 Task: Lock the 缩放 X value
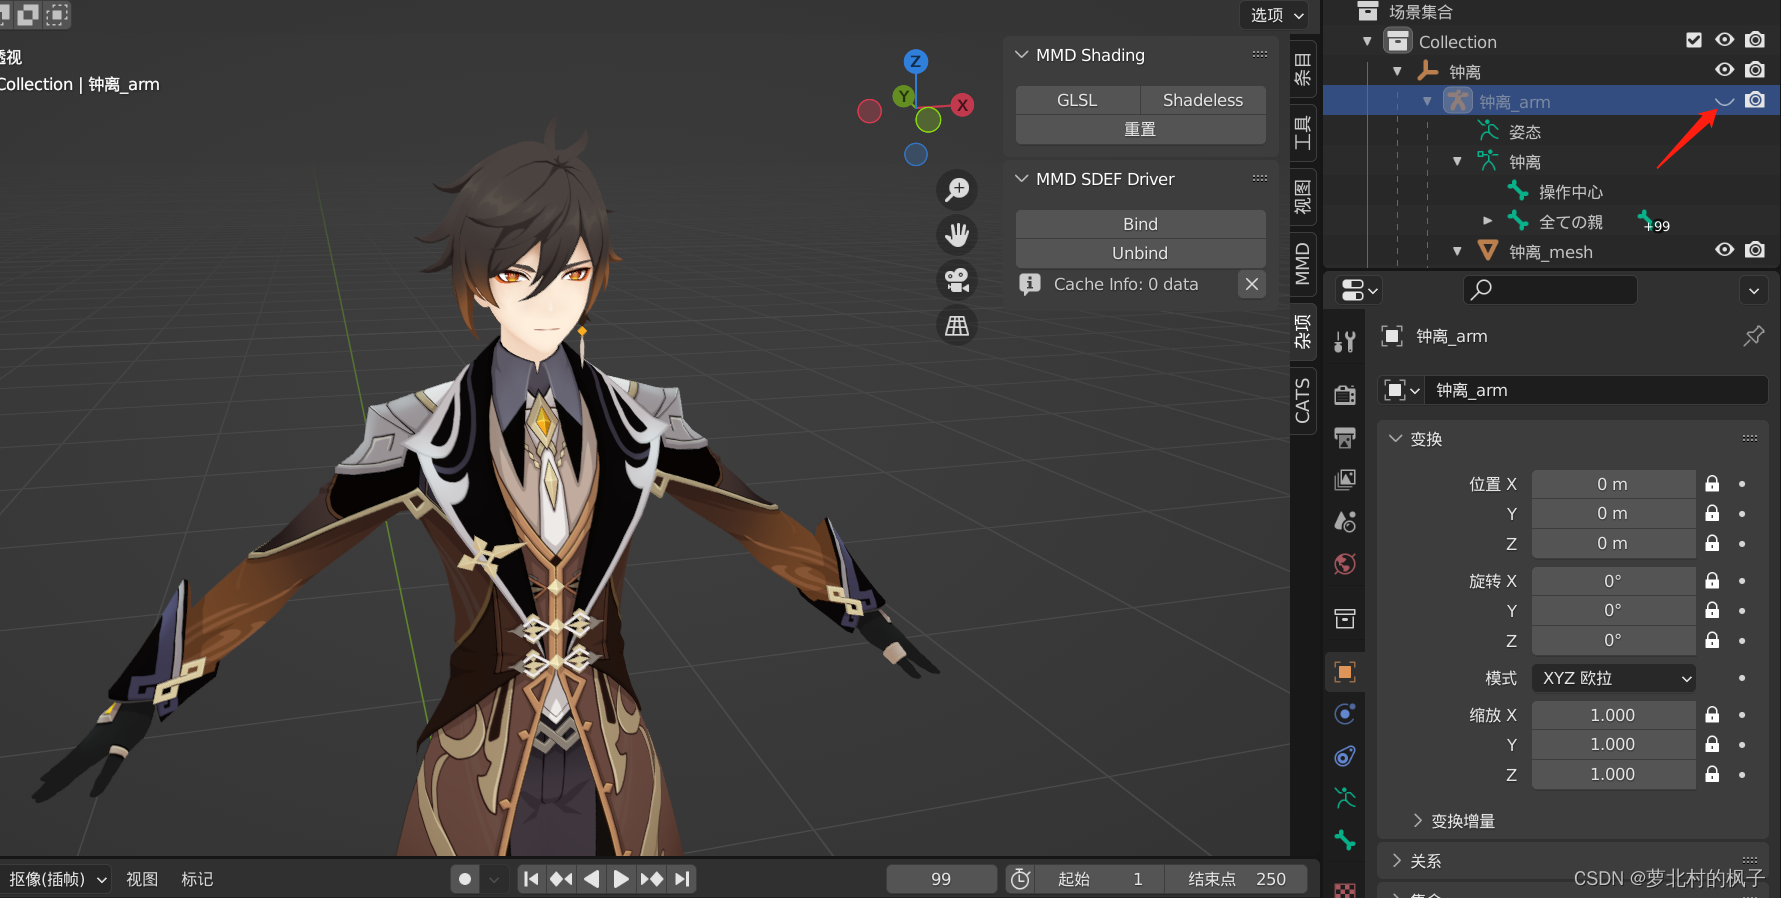click(1712, 715)
